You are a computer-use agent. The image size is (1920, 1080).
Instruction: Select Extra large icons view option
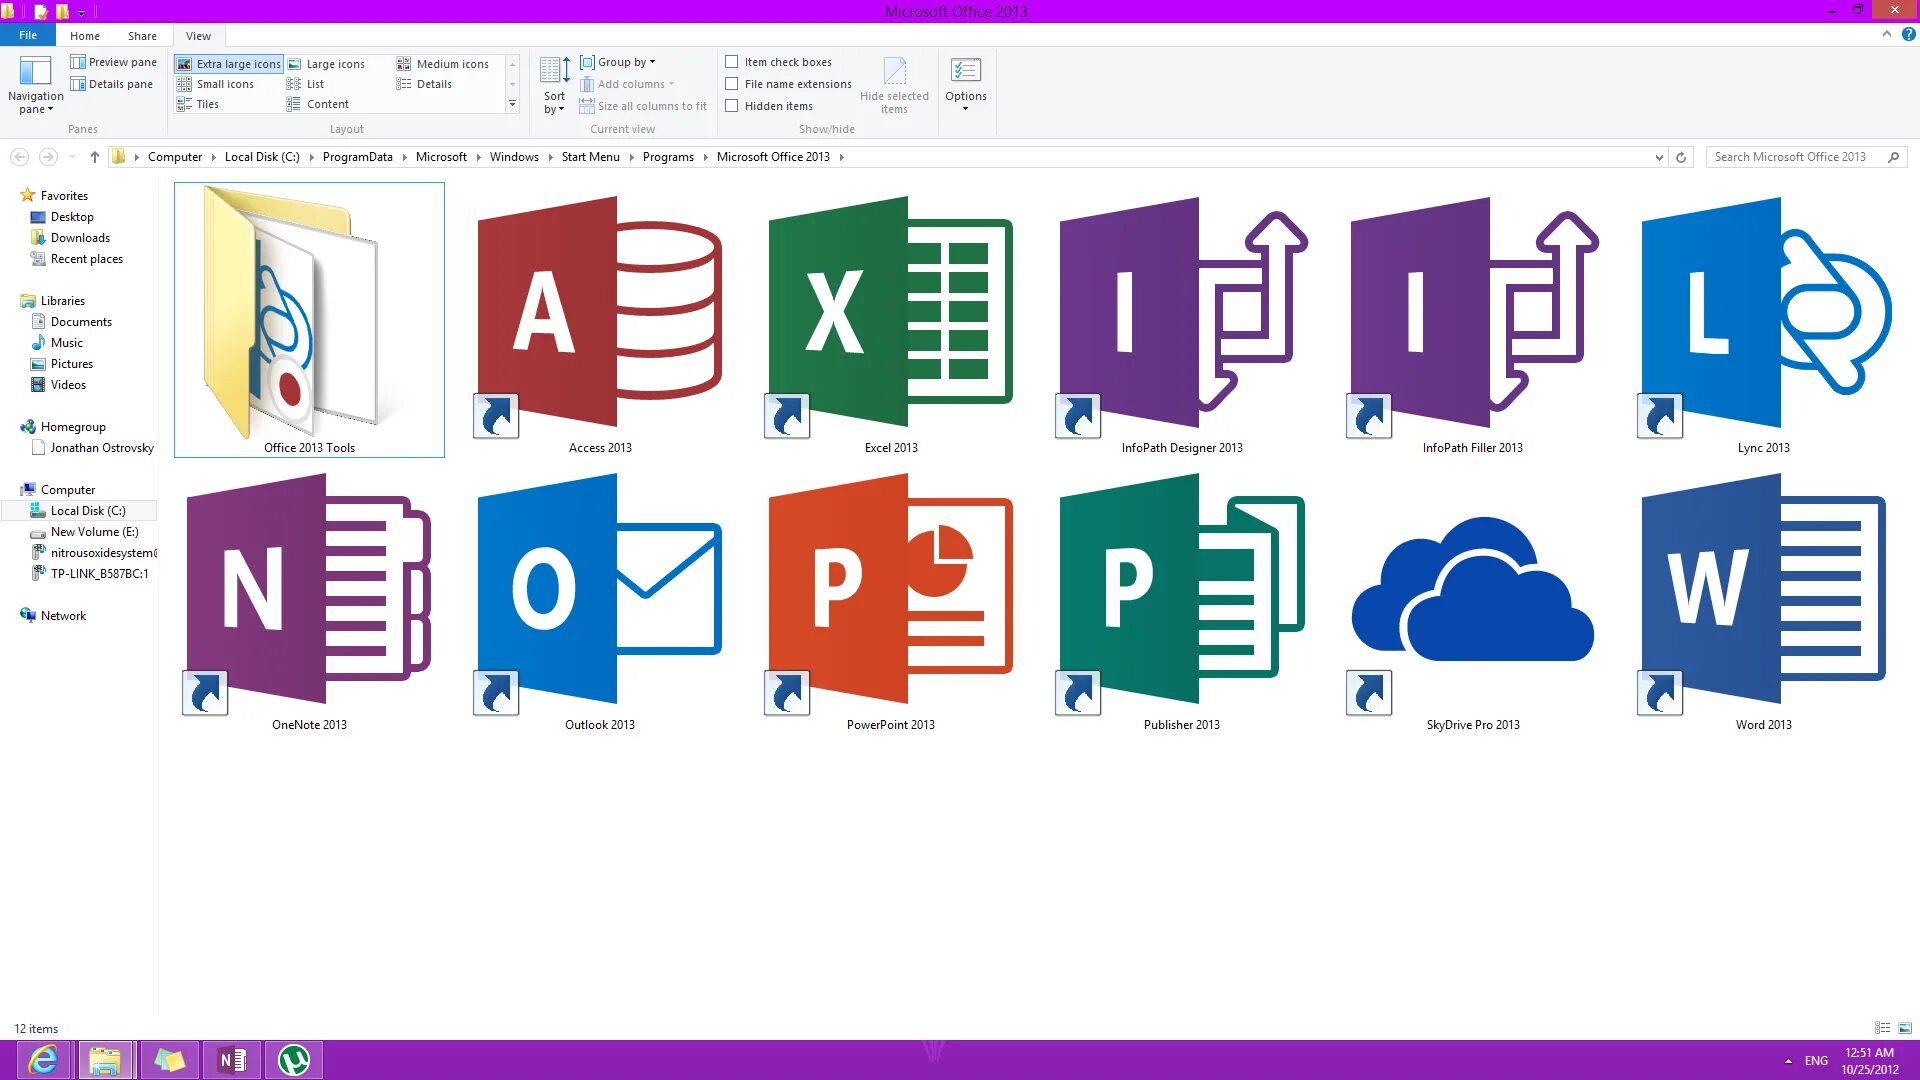pos(231,62)
